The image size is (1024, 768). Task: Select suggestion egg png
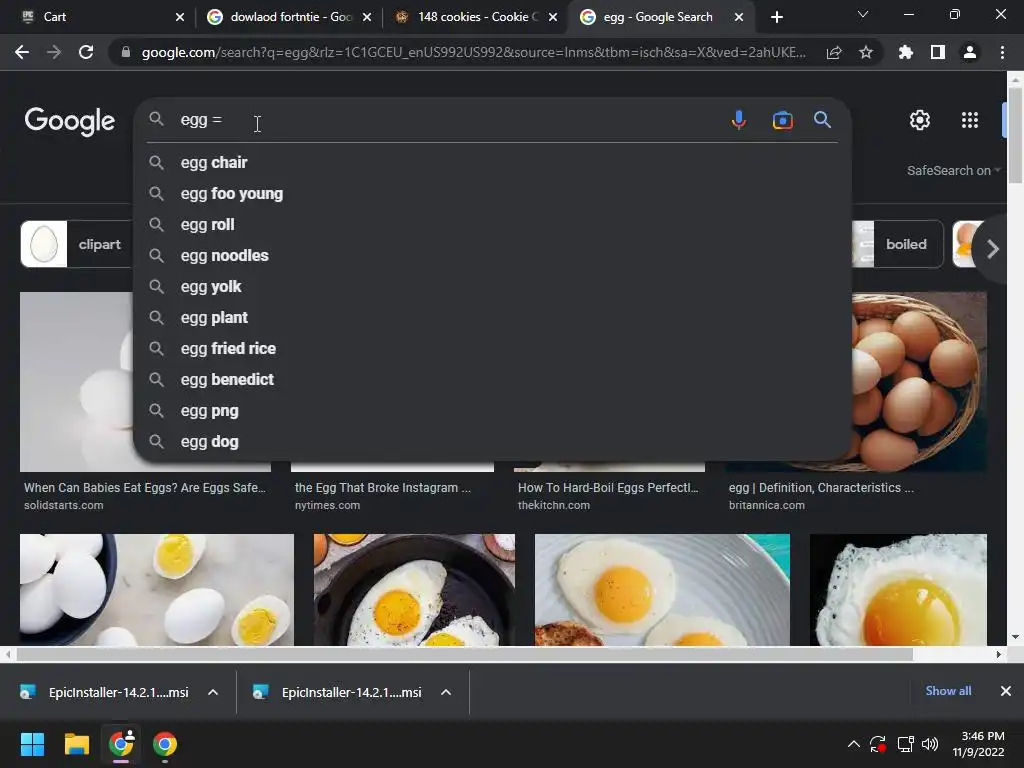tap(492, 411)
